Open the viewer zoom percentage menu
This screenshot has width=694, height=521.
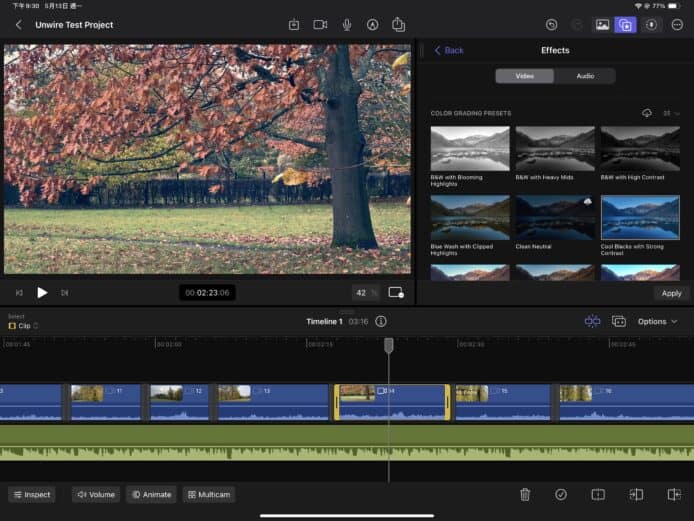point(365,293)
